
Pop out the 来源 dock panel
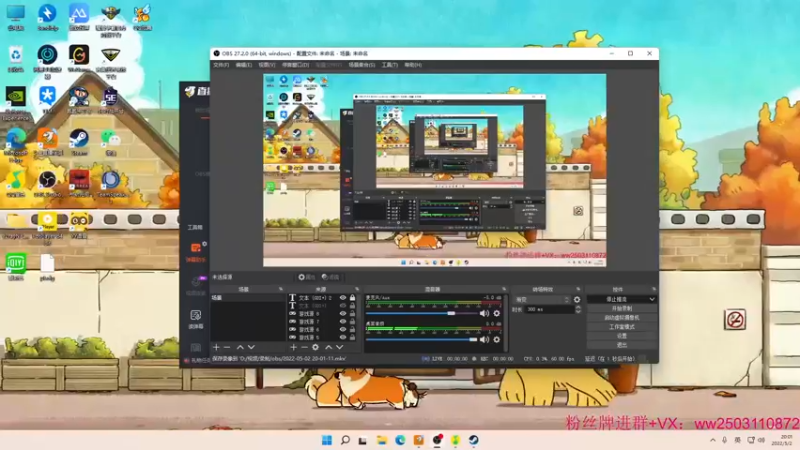[x=357, y=289]
